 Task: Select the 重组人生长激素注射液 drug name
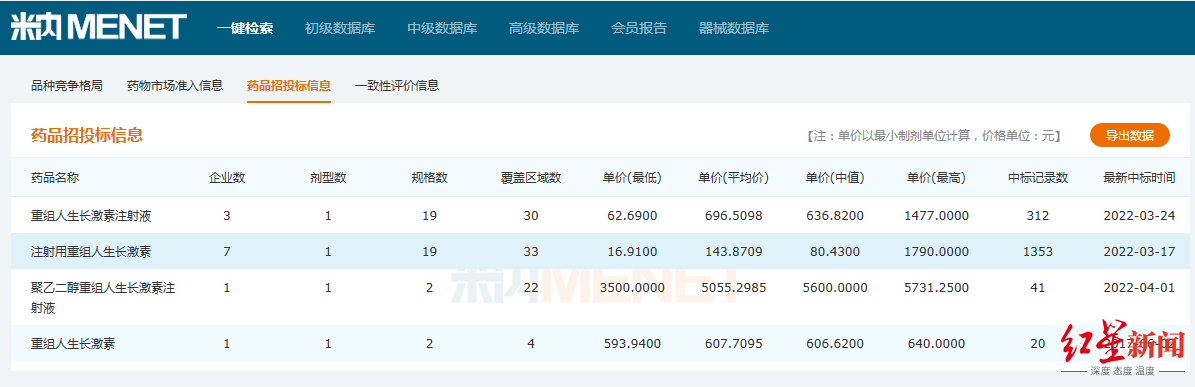pos(91,216)
